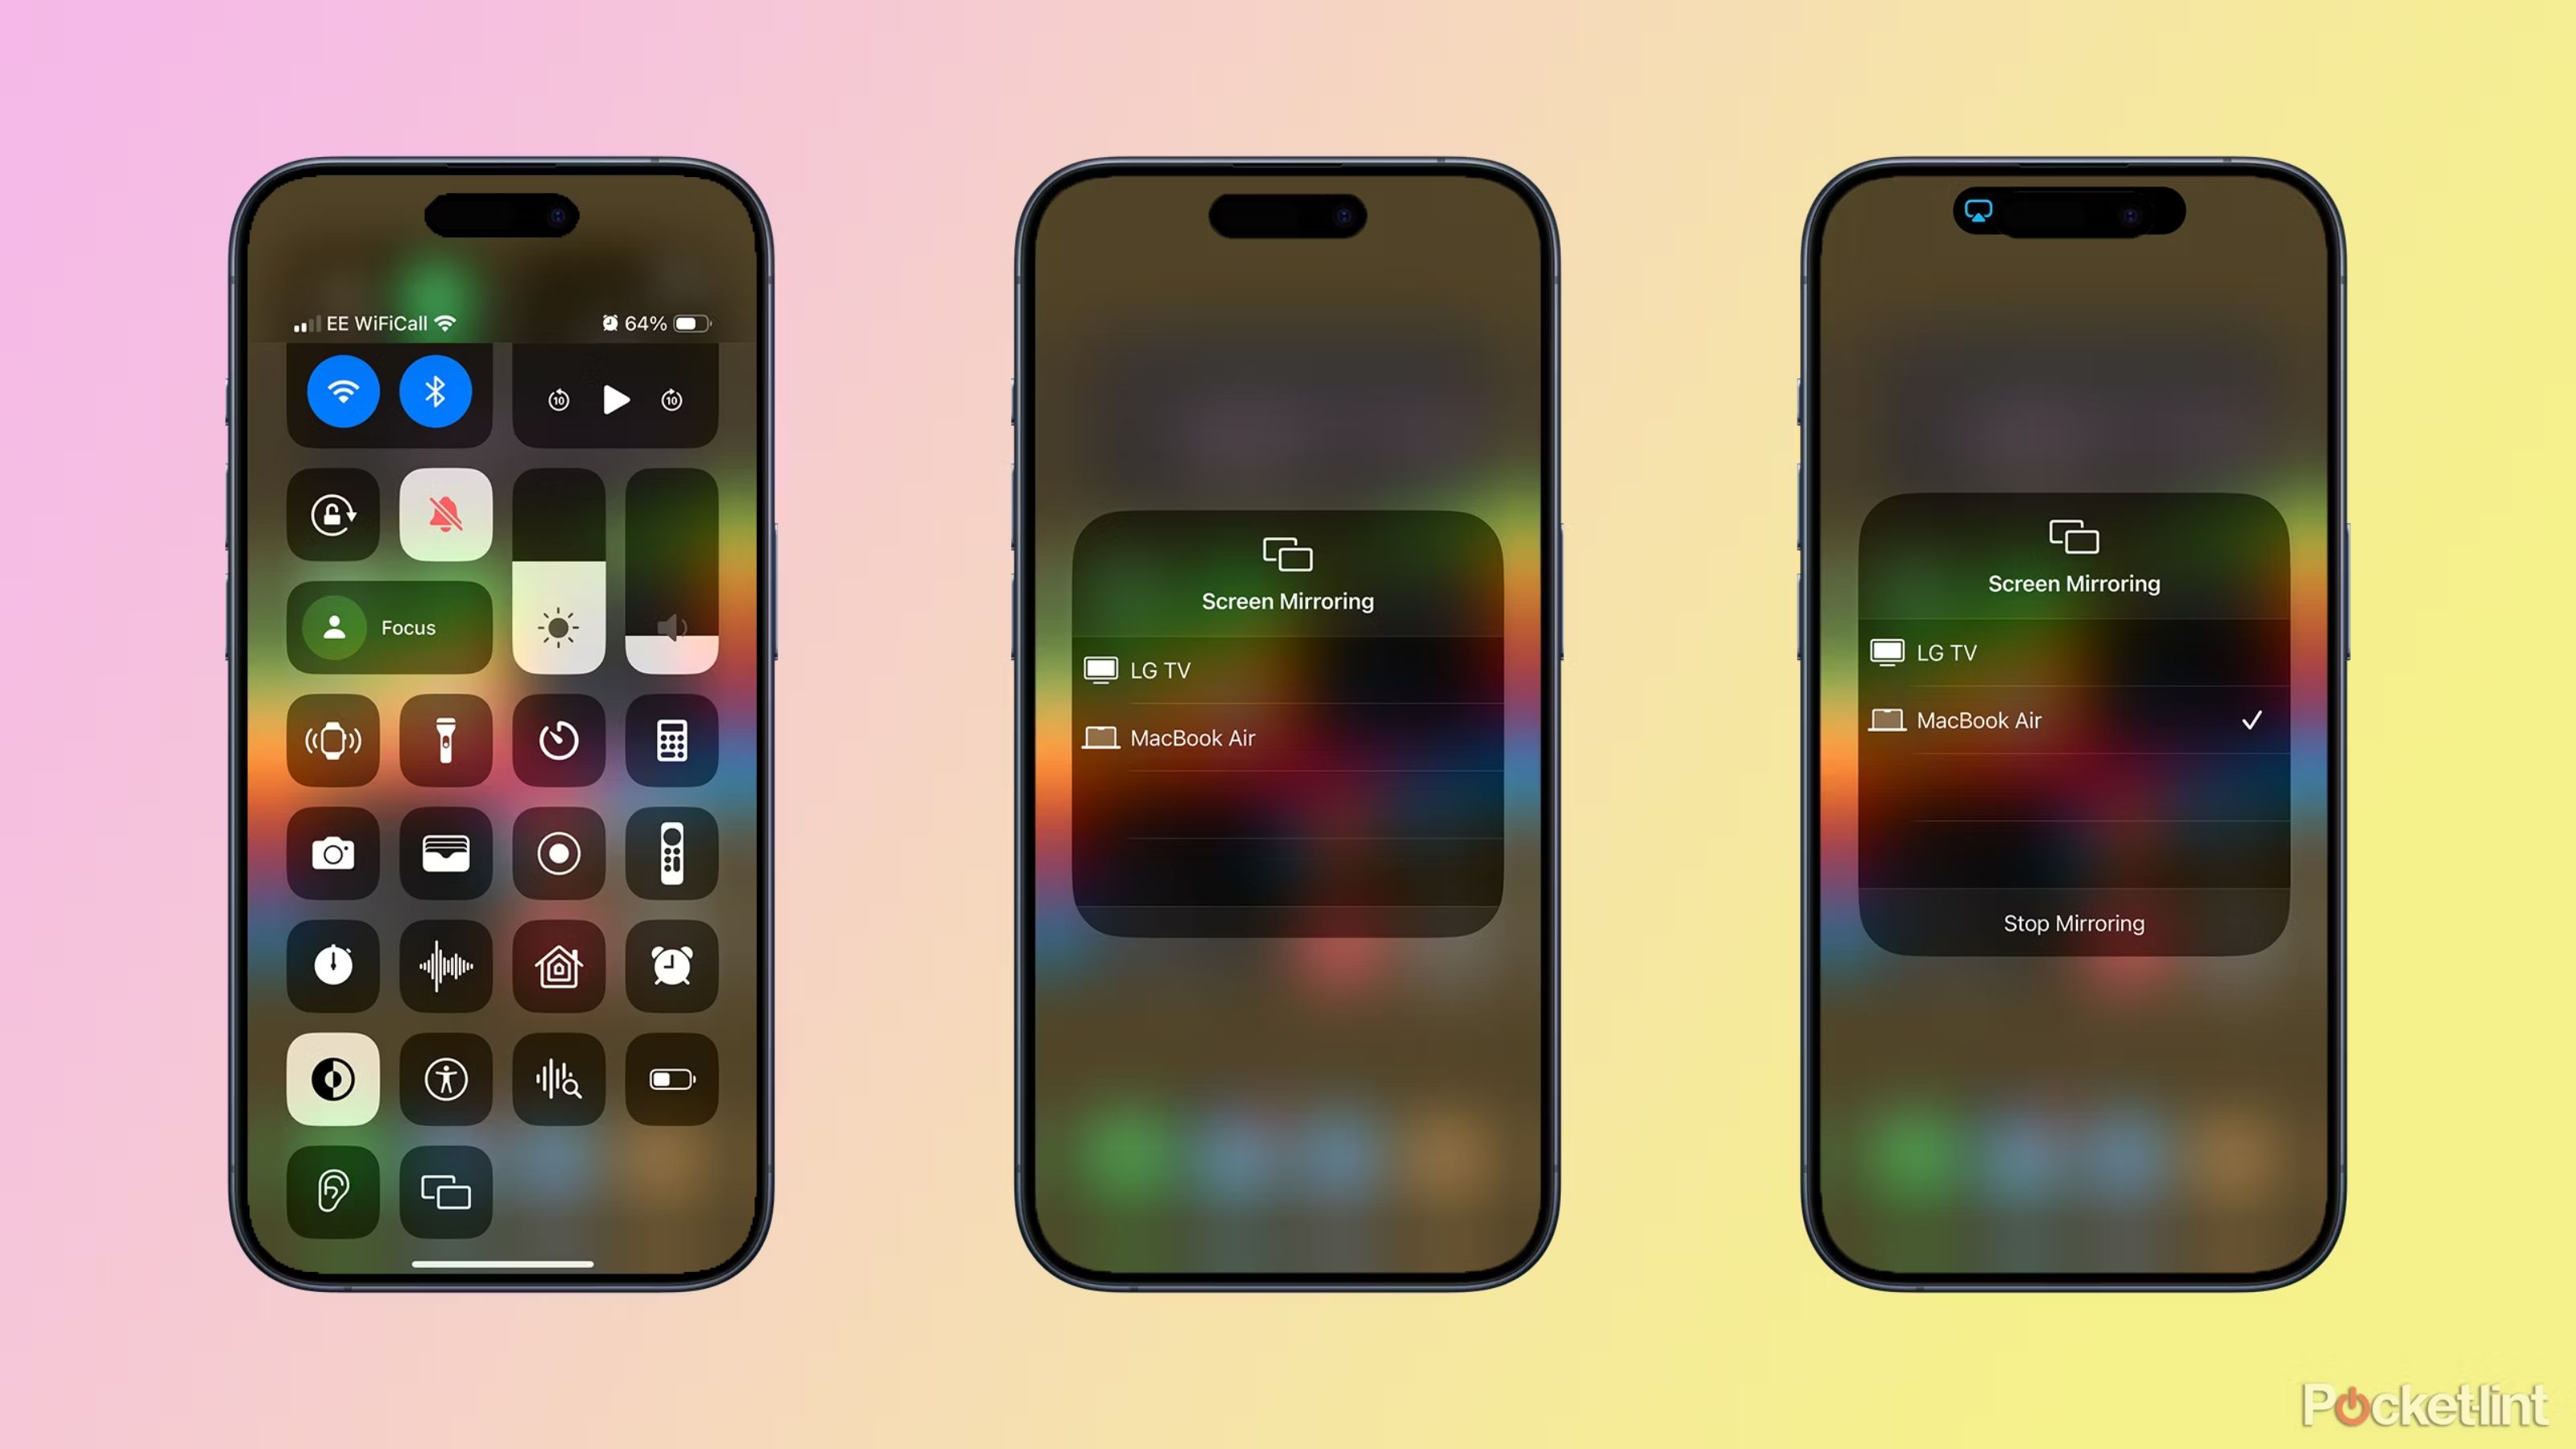
Task: Open the Home controls icon
Action: [559, 966]
